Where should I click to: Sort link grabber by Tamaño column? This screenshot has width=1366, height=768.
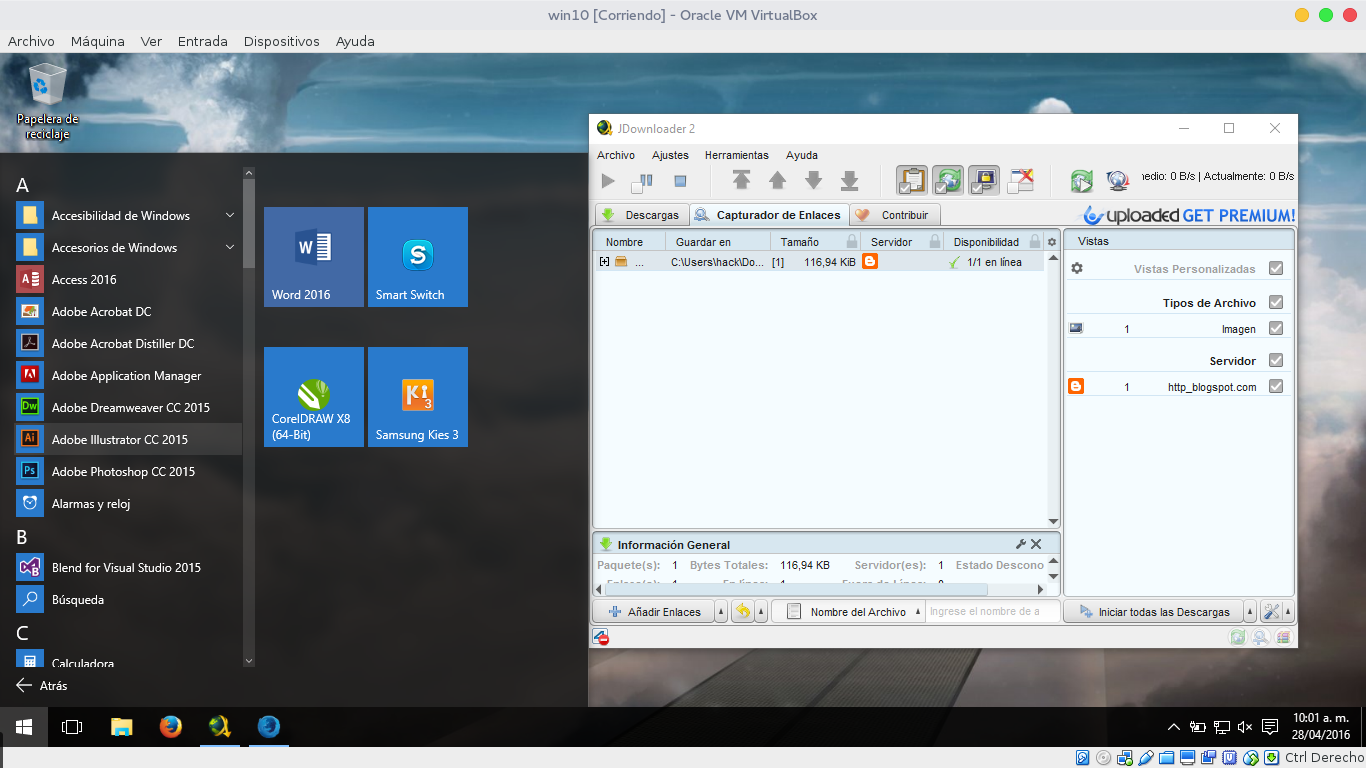point(815,242)
